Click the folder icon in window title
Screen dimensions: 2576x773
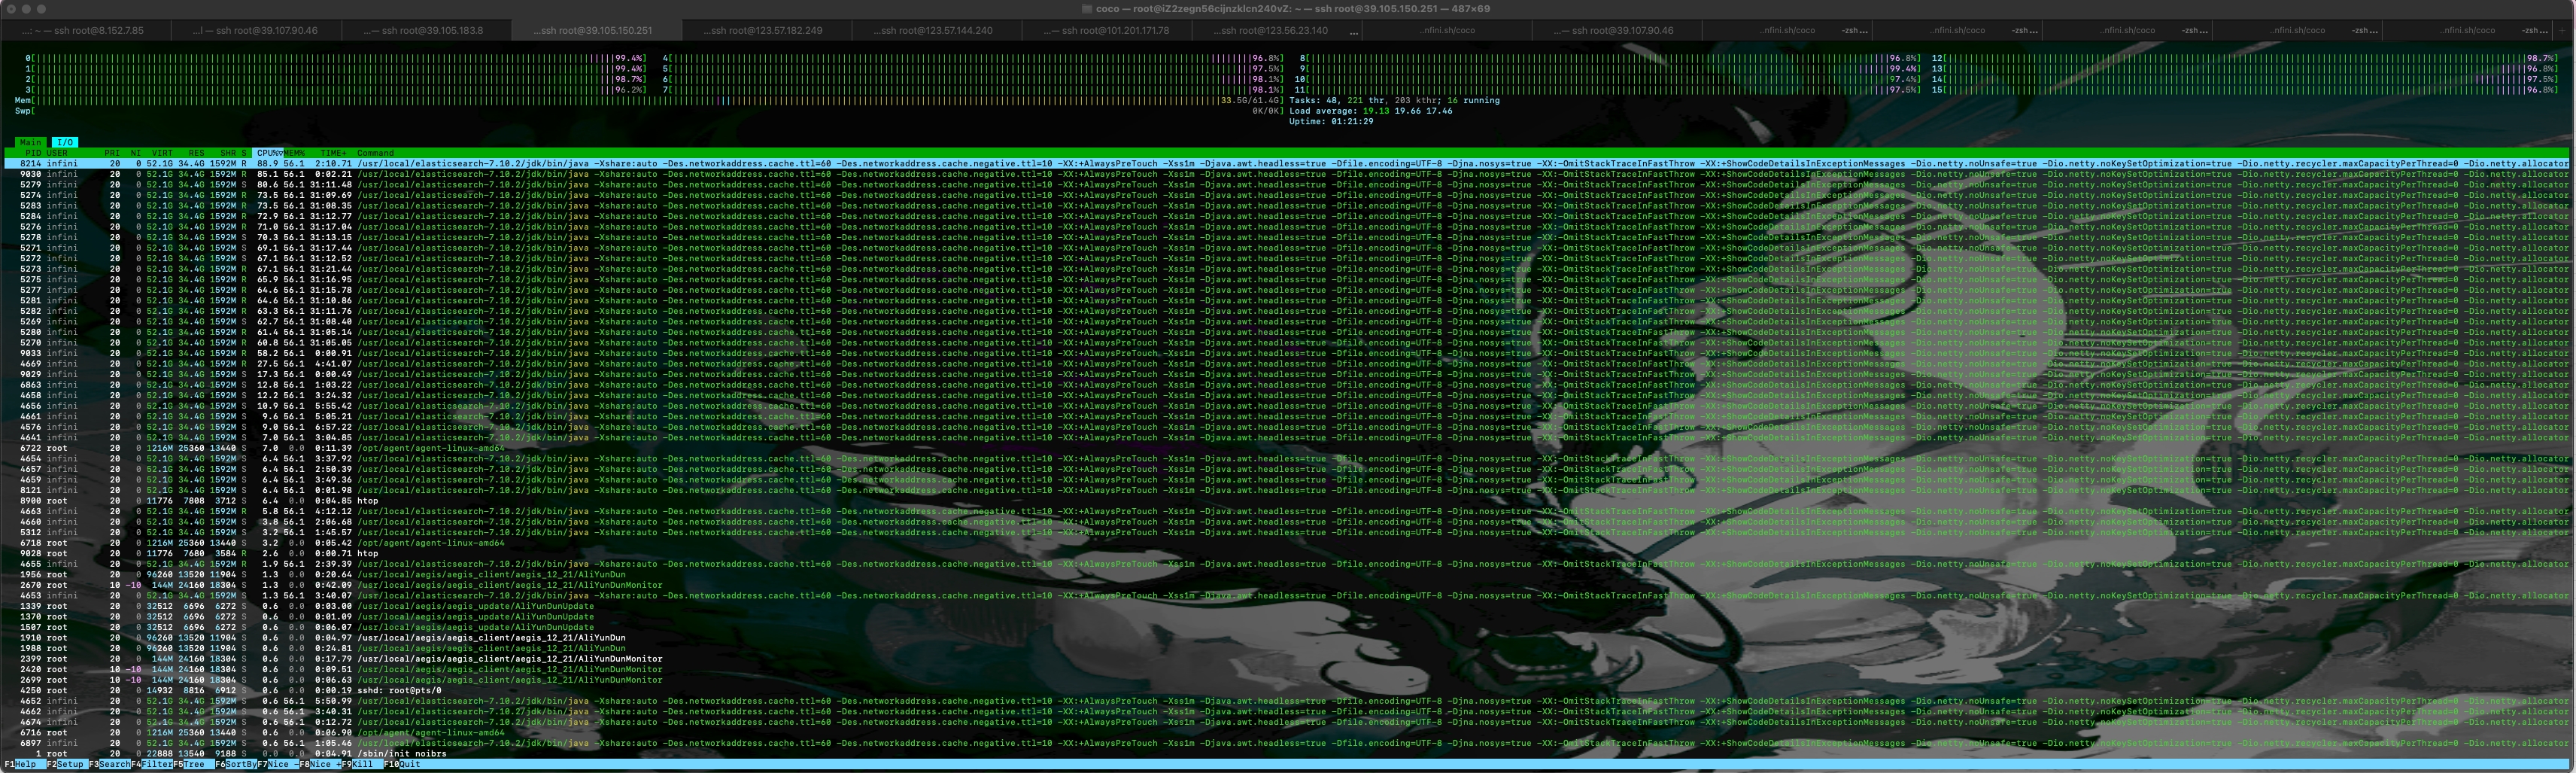pos(1086,8)
